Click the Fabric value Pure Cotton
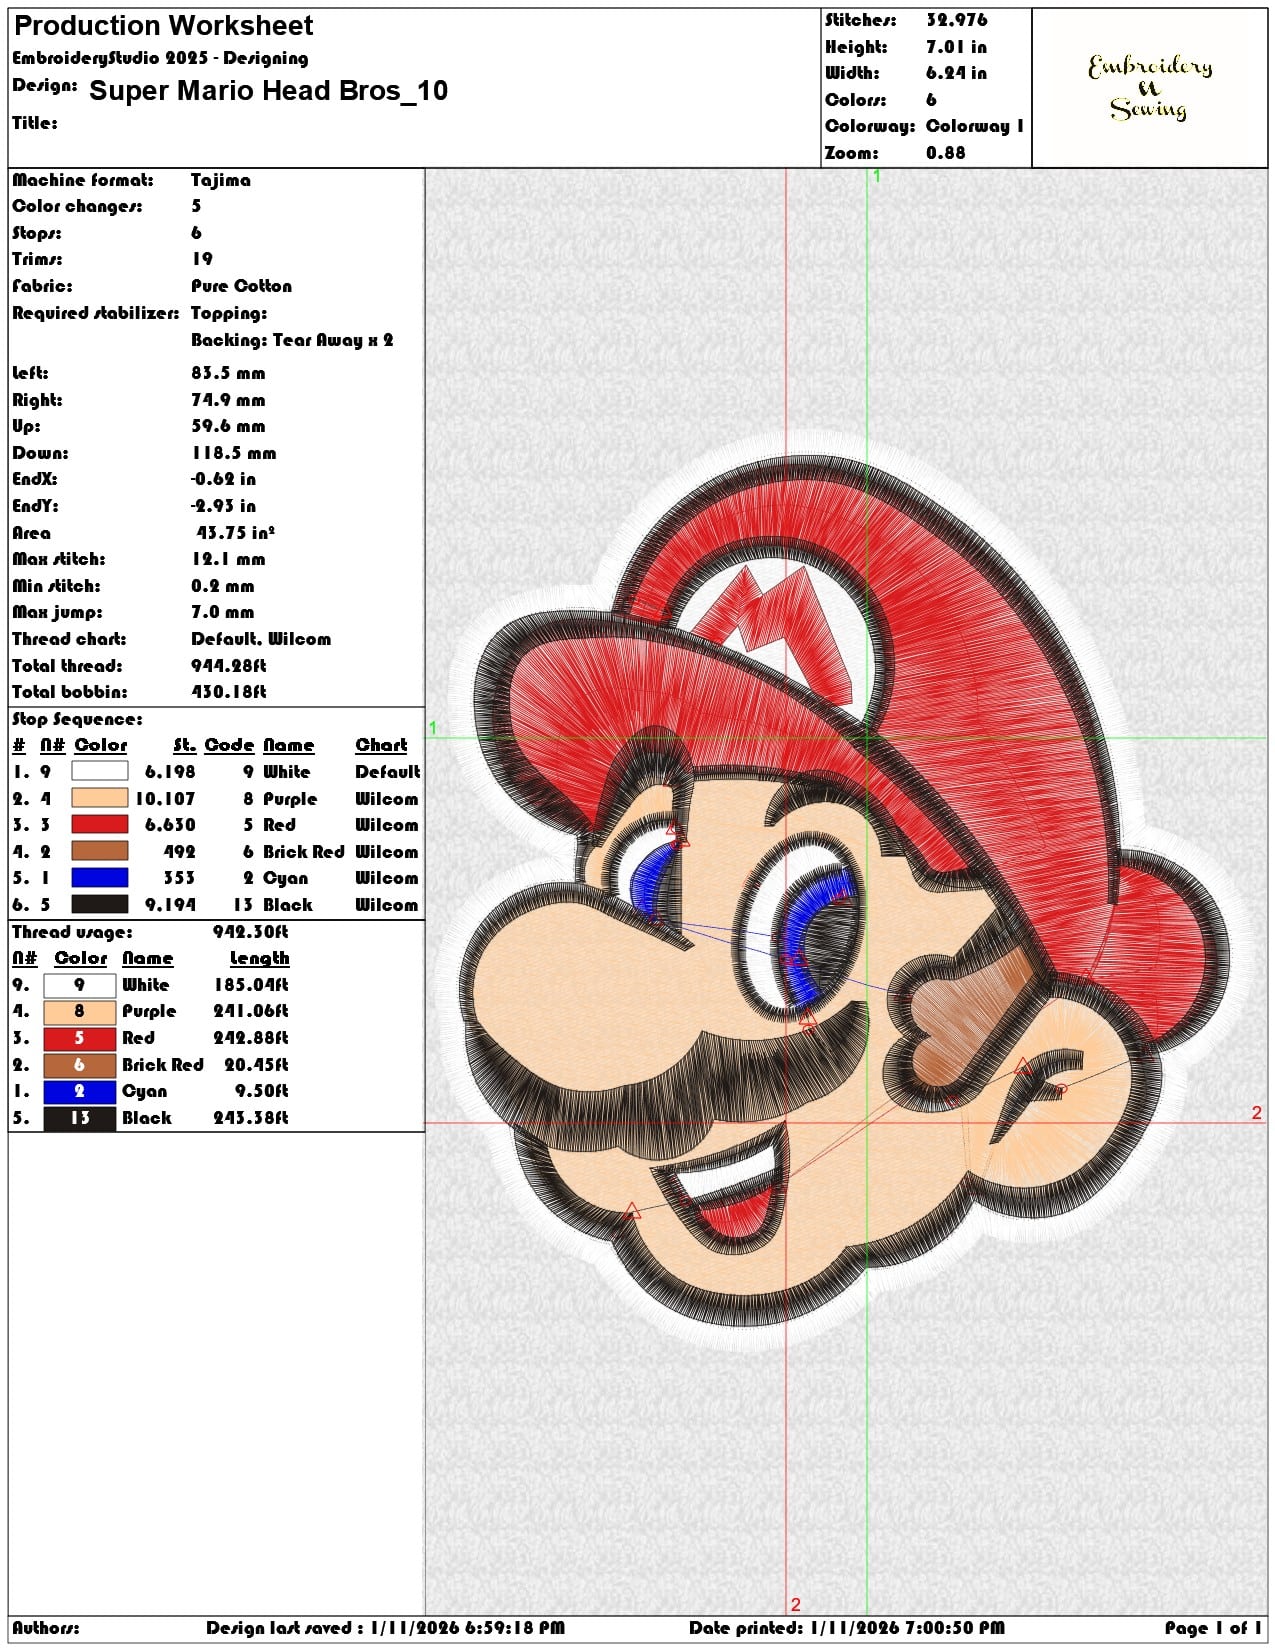The width and height of the screenshot is (1275, 1650). click(242, 286)
